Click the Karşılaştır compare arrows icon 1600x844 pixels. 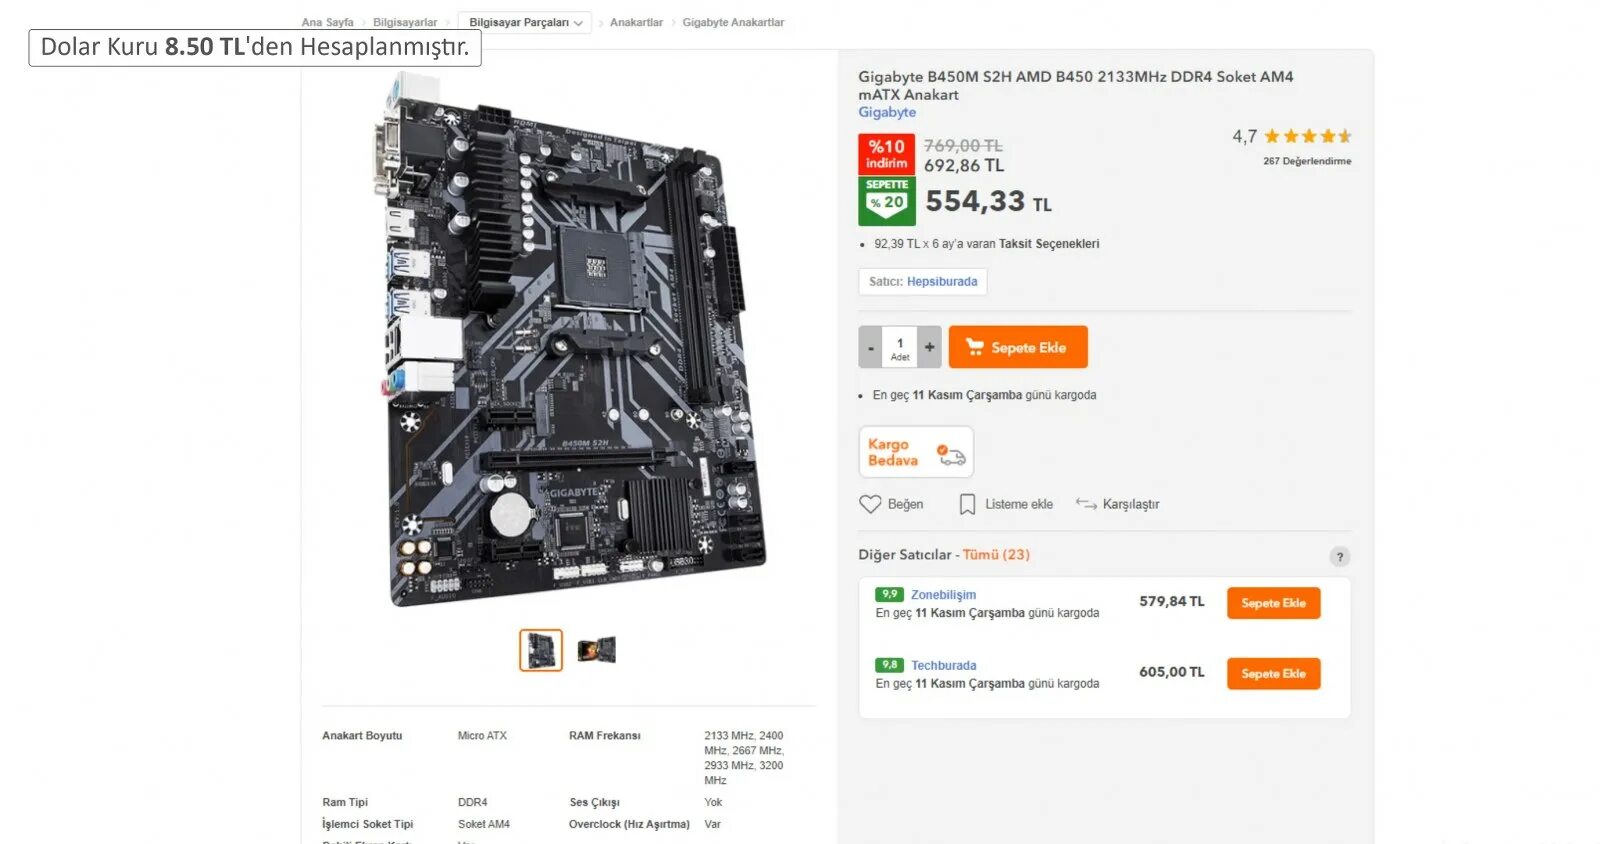1086,504
